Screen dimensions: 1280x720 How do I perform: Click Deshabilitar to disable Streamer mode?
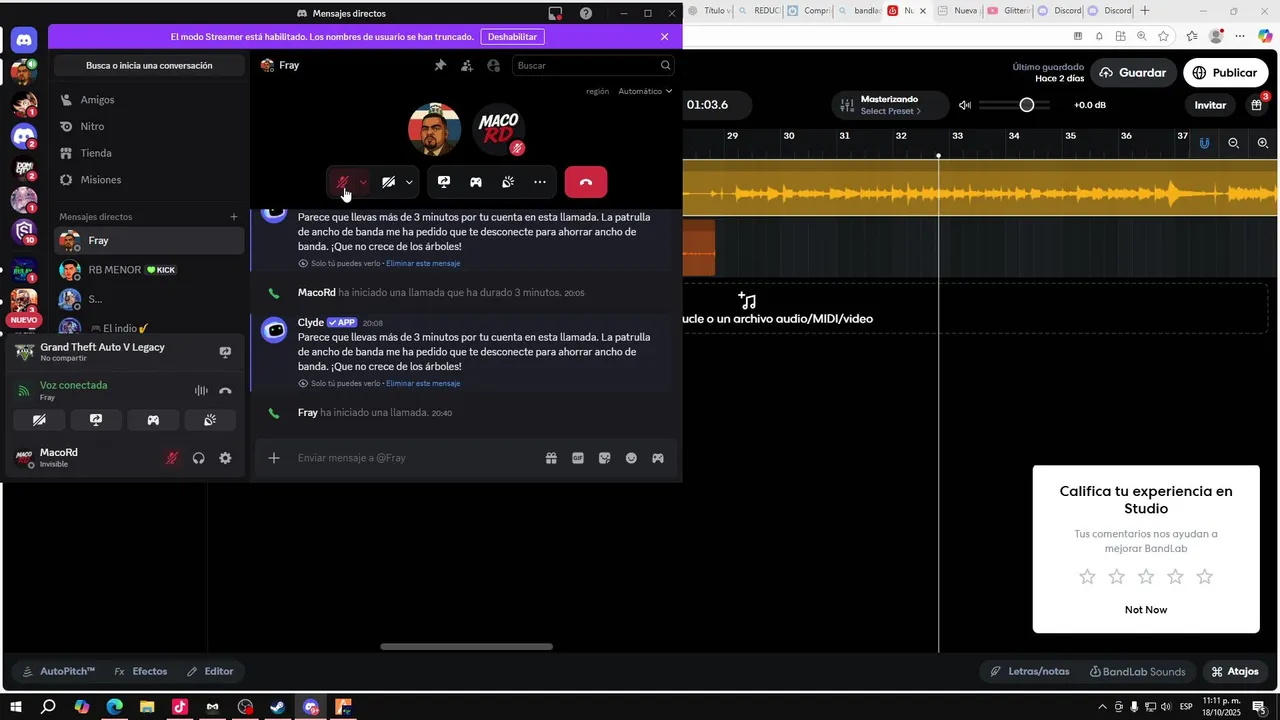512,37
